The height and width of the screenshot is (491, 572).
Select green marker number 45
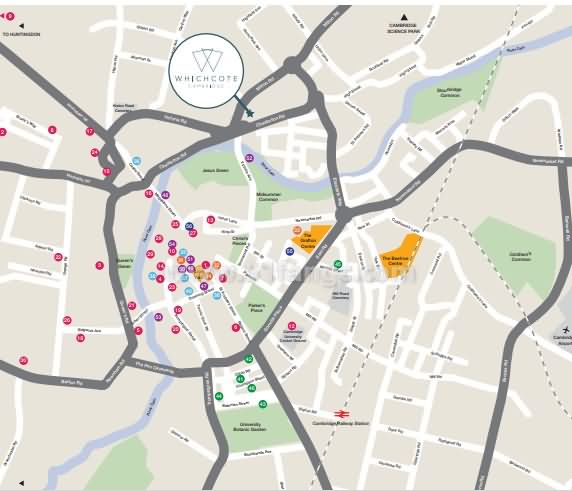338,263
